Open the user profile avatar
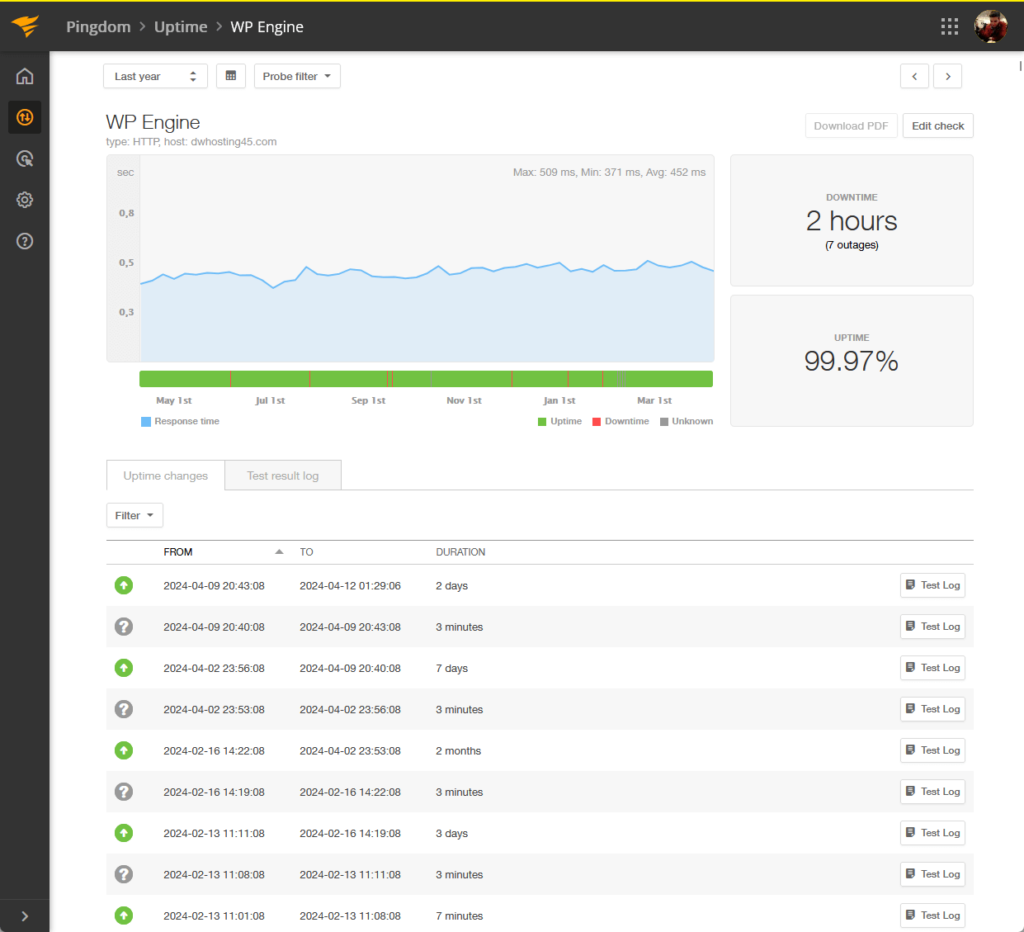Viewport: 1024px width, 932px height. coord(991,26)
